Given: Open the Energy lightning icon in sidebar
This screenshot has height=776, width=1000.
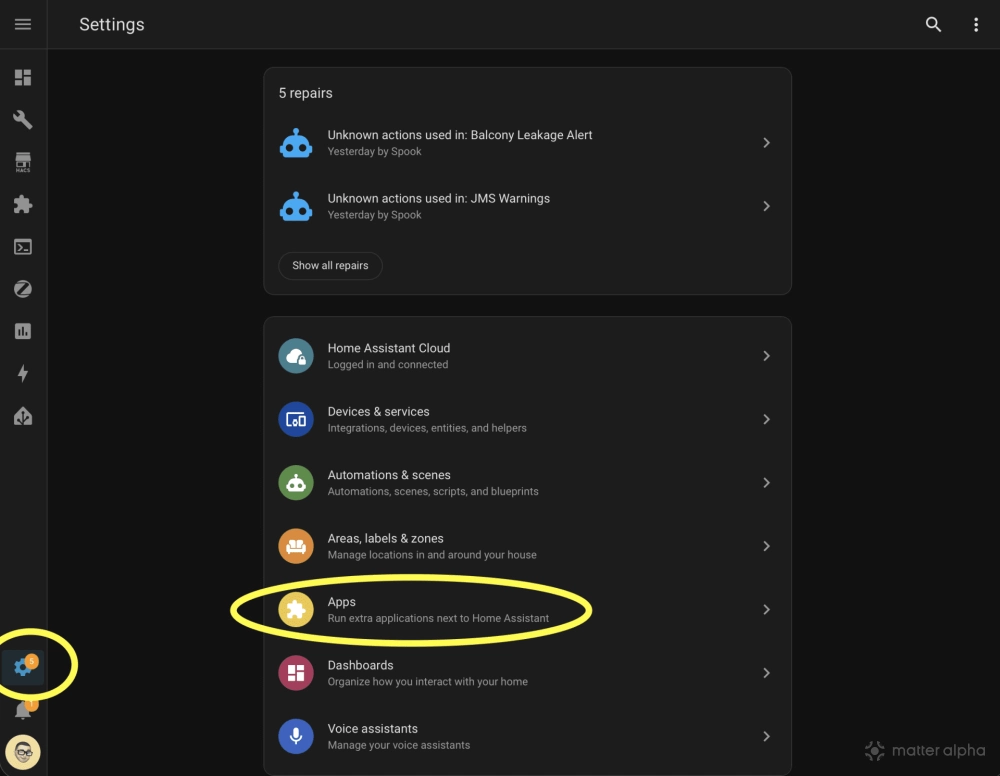Looking at the screenshot, I should pos(23,372).
